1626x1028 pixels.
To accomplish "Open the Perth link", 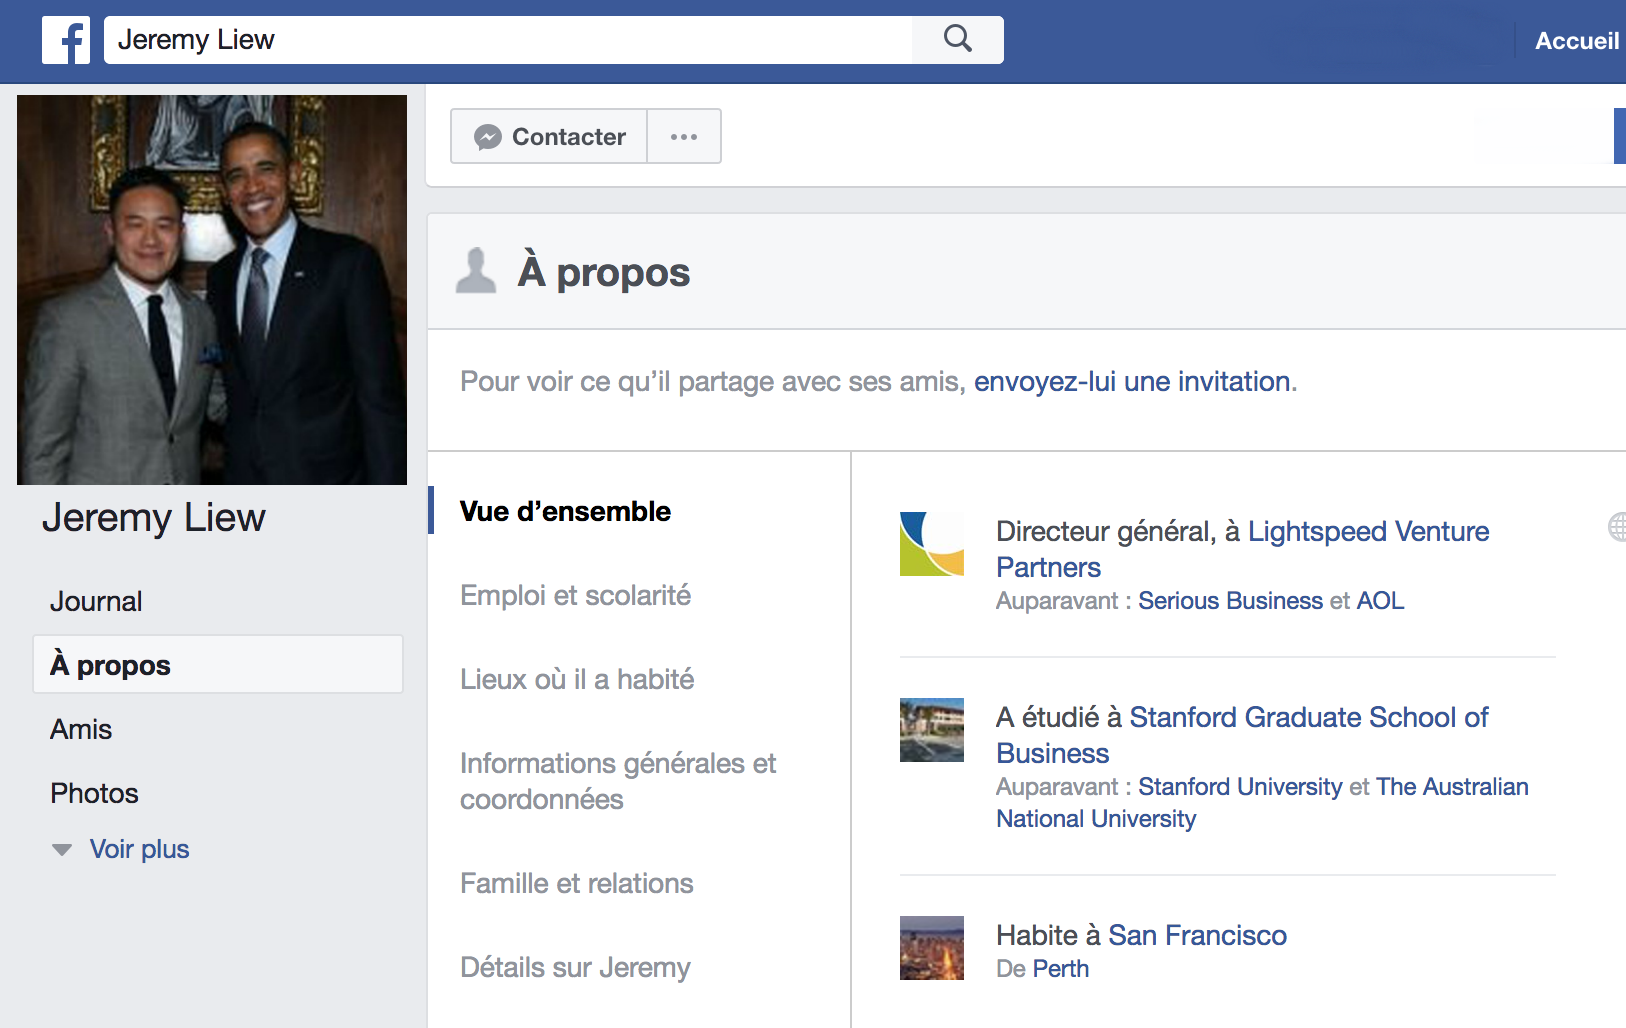I will (1061, 968).
